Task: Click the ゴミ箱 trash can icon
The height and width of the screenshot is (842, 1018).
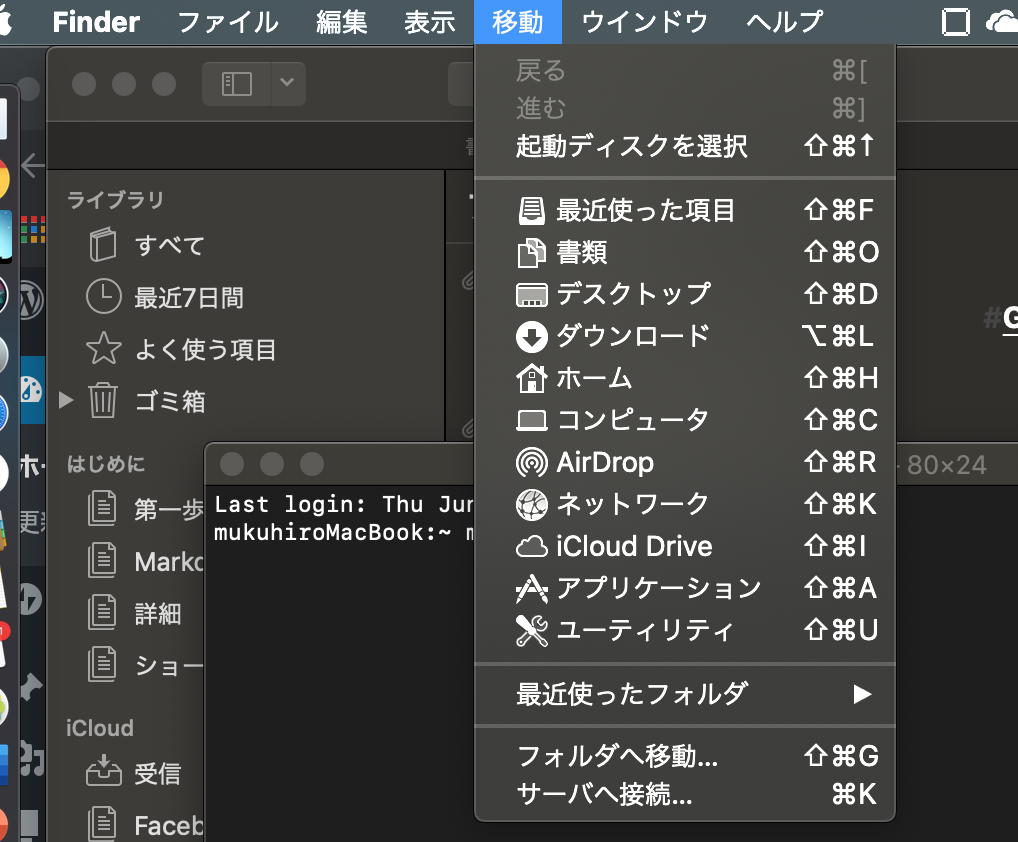Action: (103, 400)
